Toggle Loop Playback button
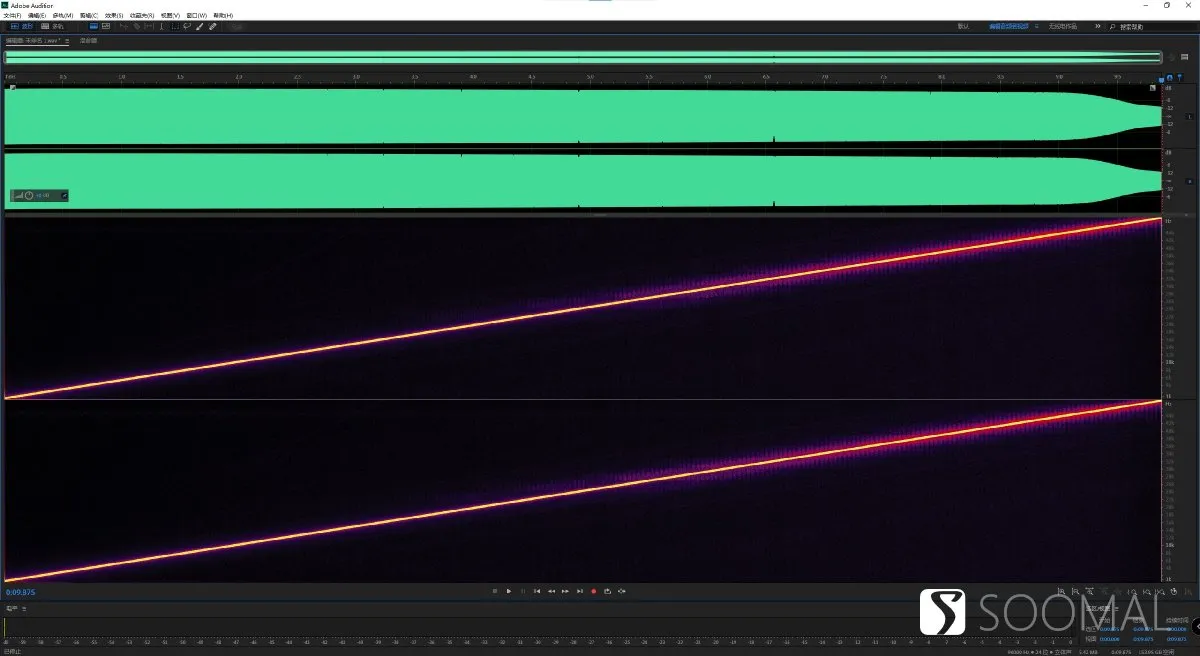This screenshot has height=656, width=1200. tap(607, 591)
